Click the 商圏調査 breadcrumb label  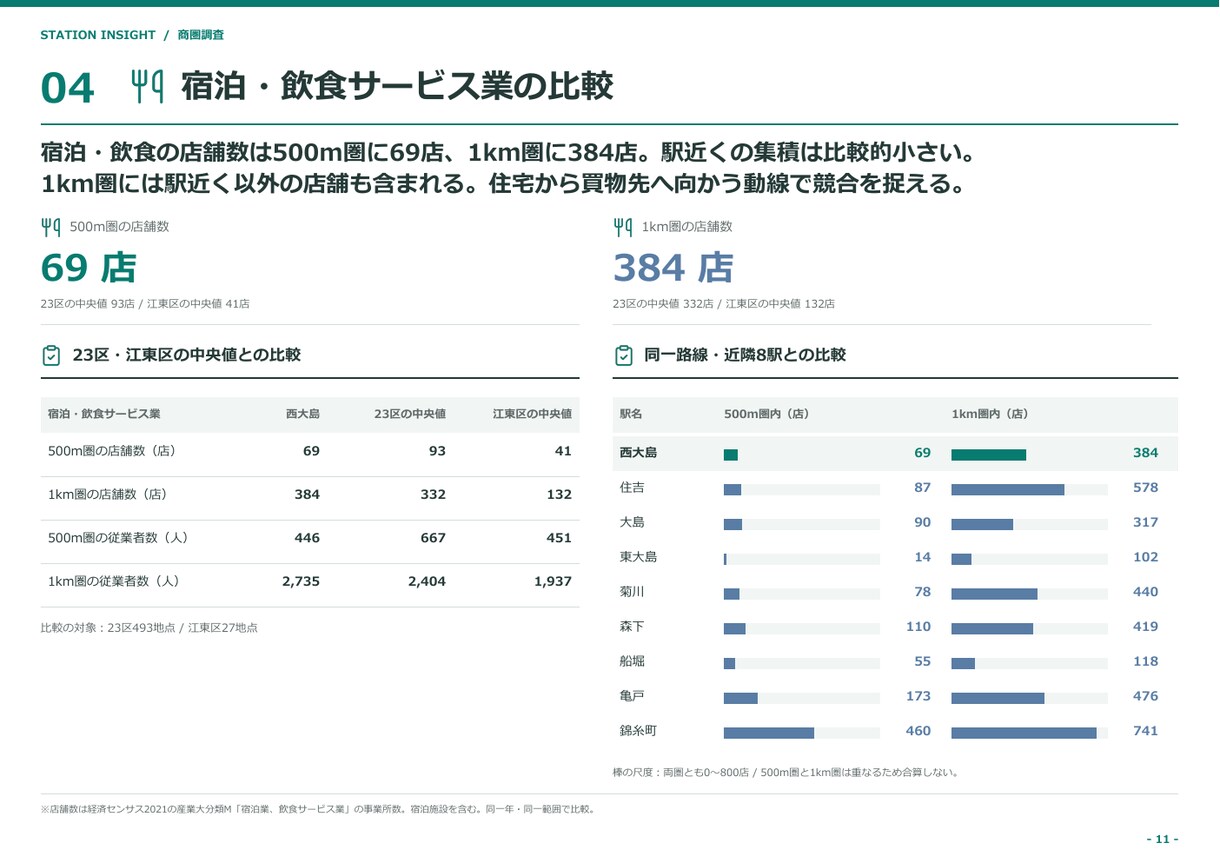point(200,35)
